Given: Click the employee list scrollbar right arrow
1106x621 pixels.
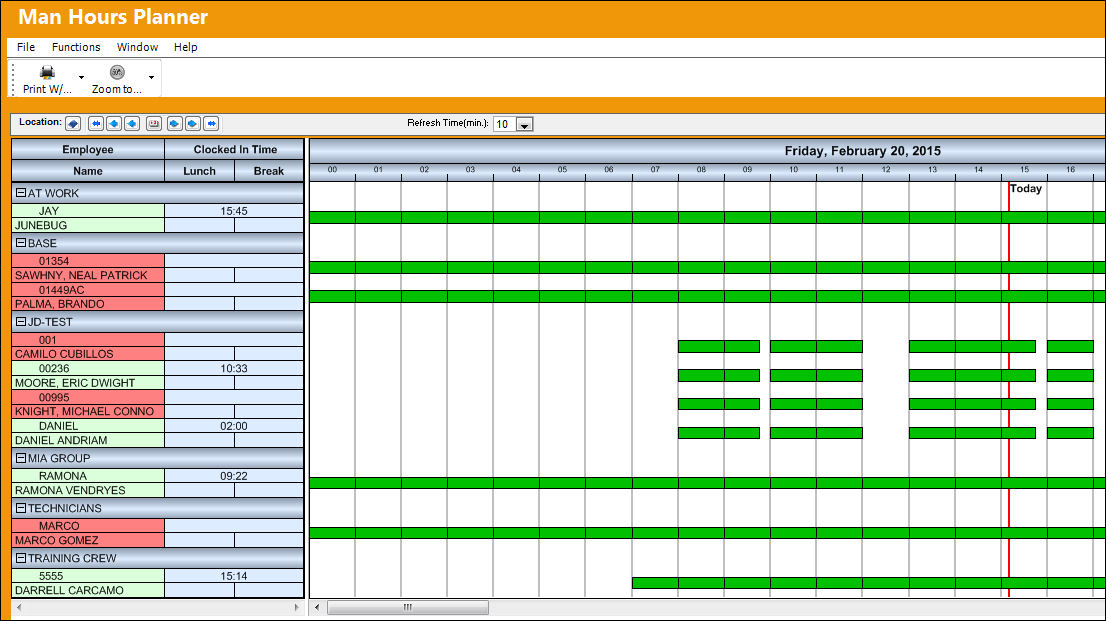Looking at the screenshot, I should coord(296,607).
